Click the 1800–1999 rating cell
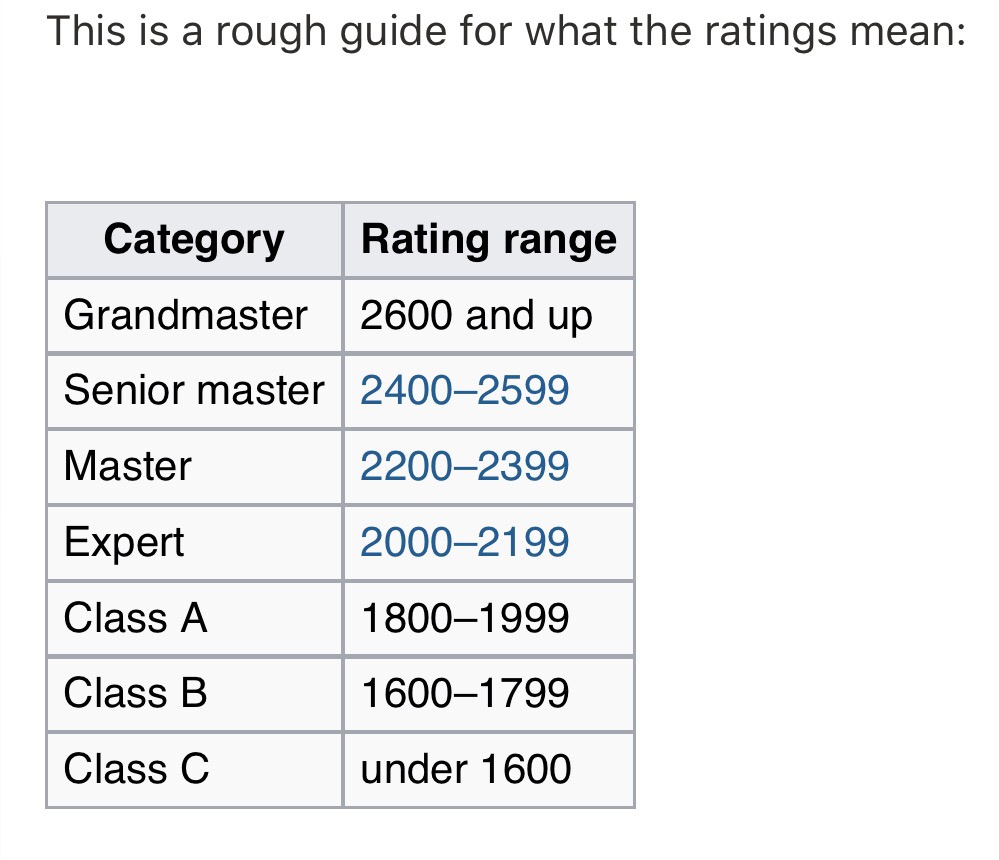Viewport: 999px width, 860px height. tap(465, 618)
